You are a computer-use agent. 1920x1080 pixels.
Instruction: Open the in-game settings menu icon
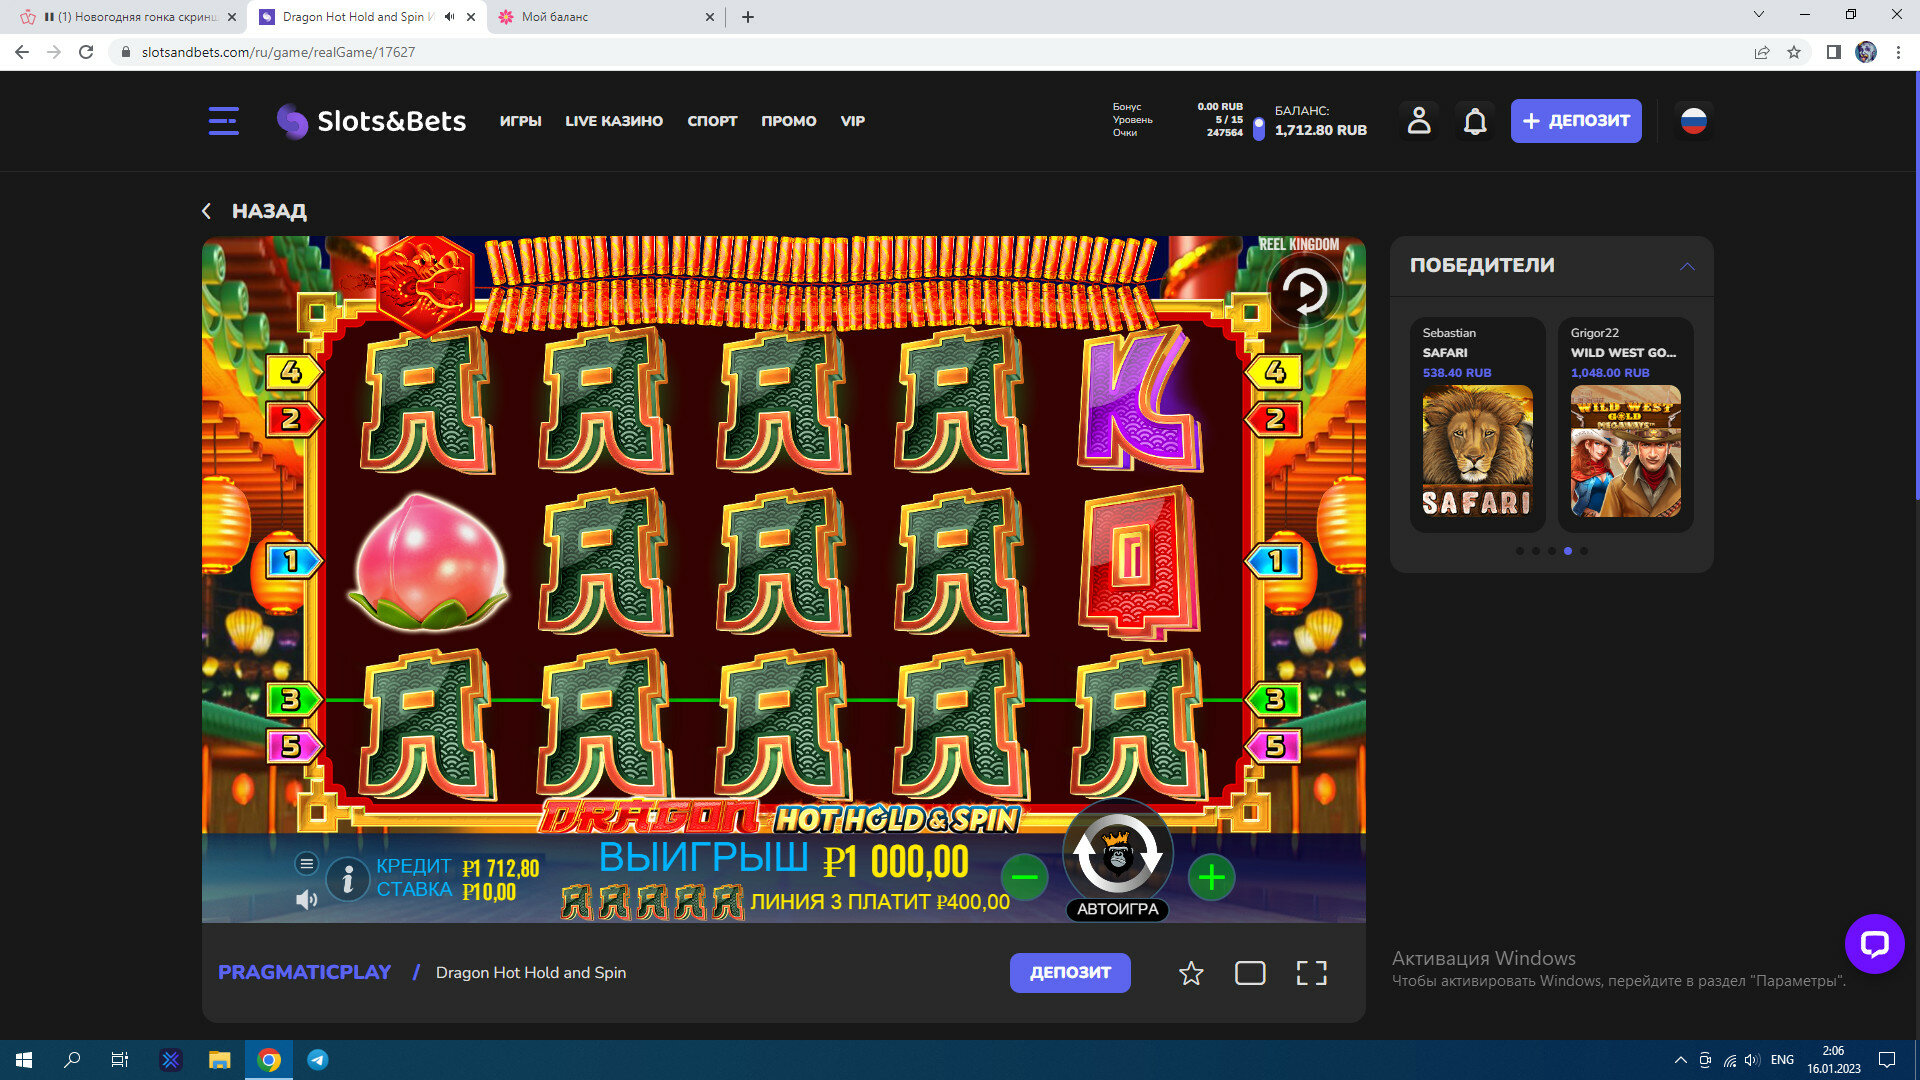[x=306, y=863]
